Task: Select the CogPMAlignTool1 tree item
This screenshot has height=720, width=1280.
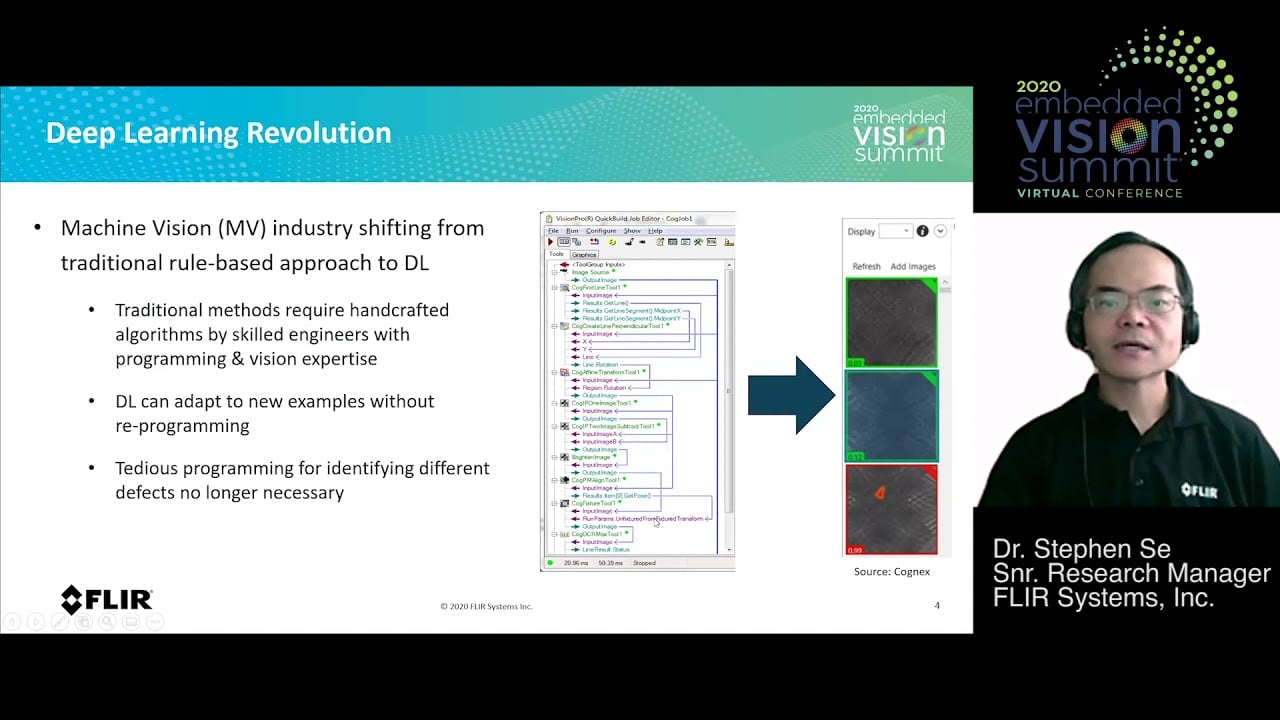Action: (x=596, y=480)
